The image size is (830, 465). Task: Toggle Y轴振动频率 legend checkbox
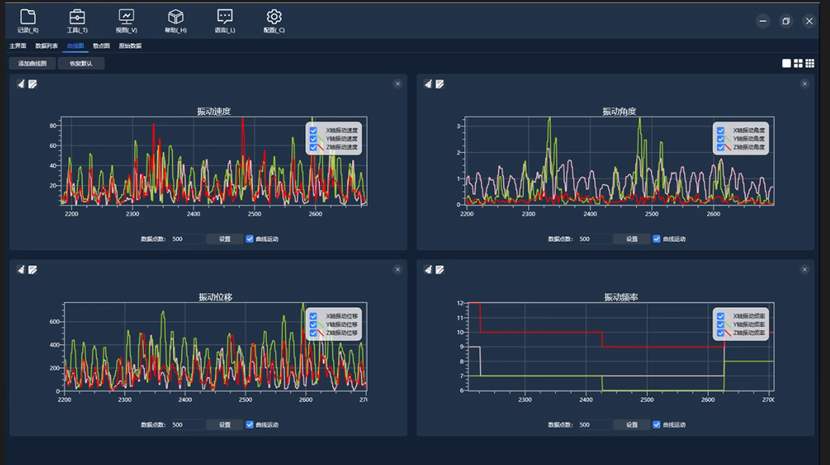[721, 324]
